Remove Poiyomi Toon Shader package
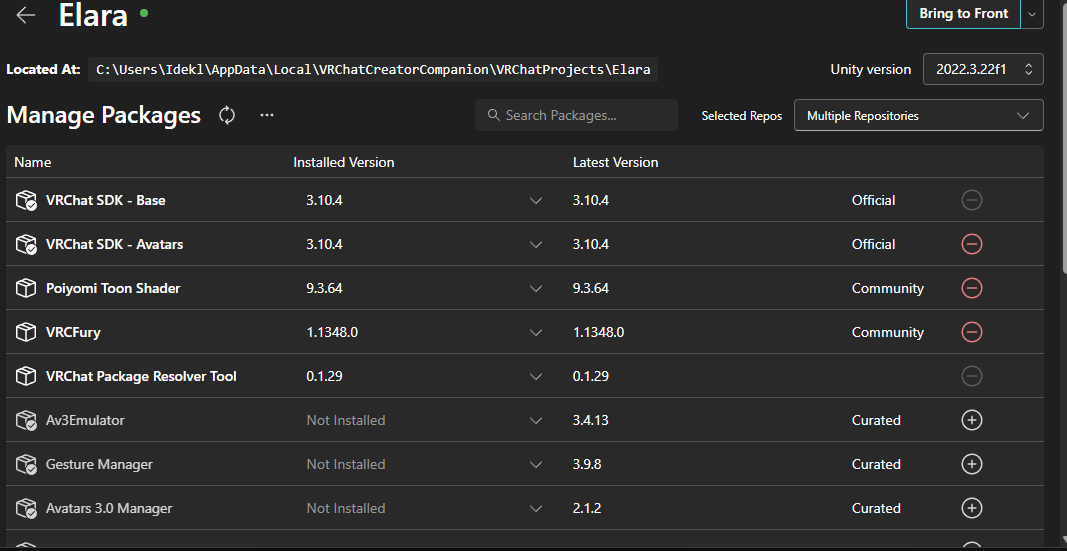 (972, 288)
